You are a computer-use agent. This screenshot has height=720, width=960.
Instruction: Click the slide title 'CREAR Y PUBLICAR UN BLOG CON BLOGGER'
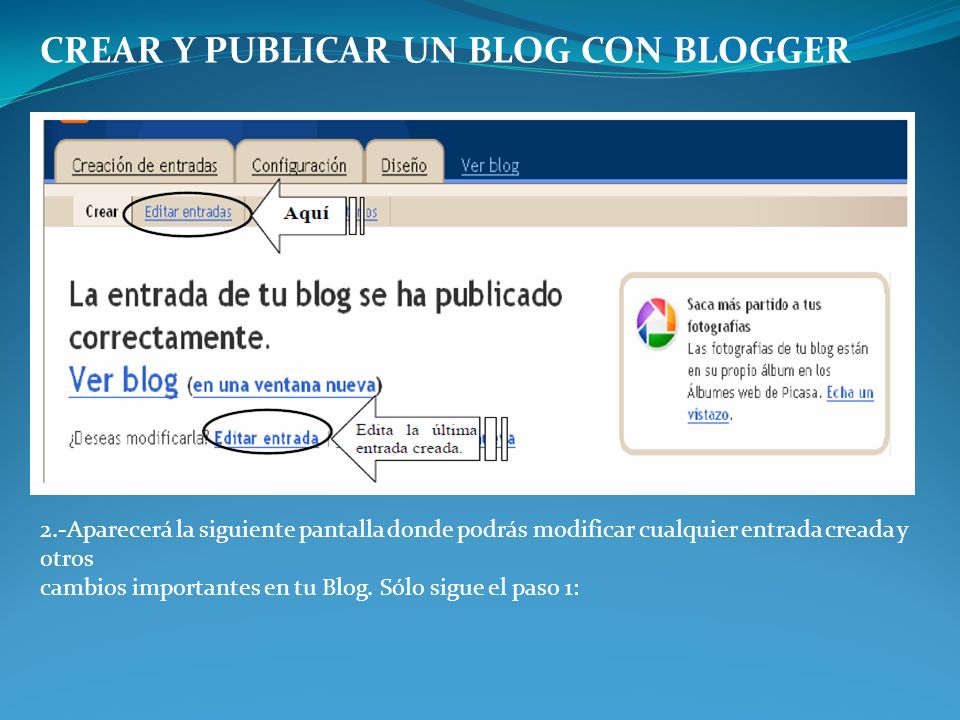445,50
